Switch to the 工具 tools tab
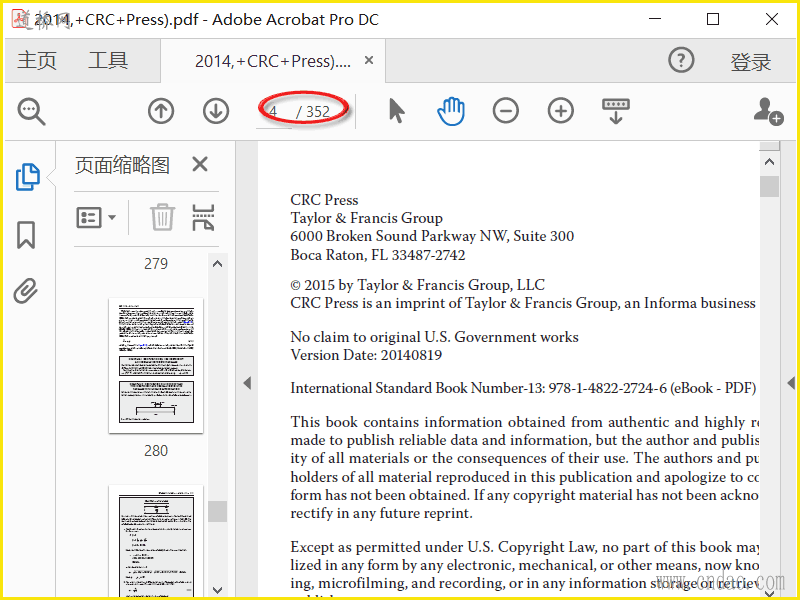Screen dimensions: 800x600 coord(108,60)
